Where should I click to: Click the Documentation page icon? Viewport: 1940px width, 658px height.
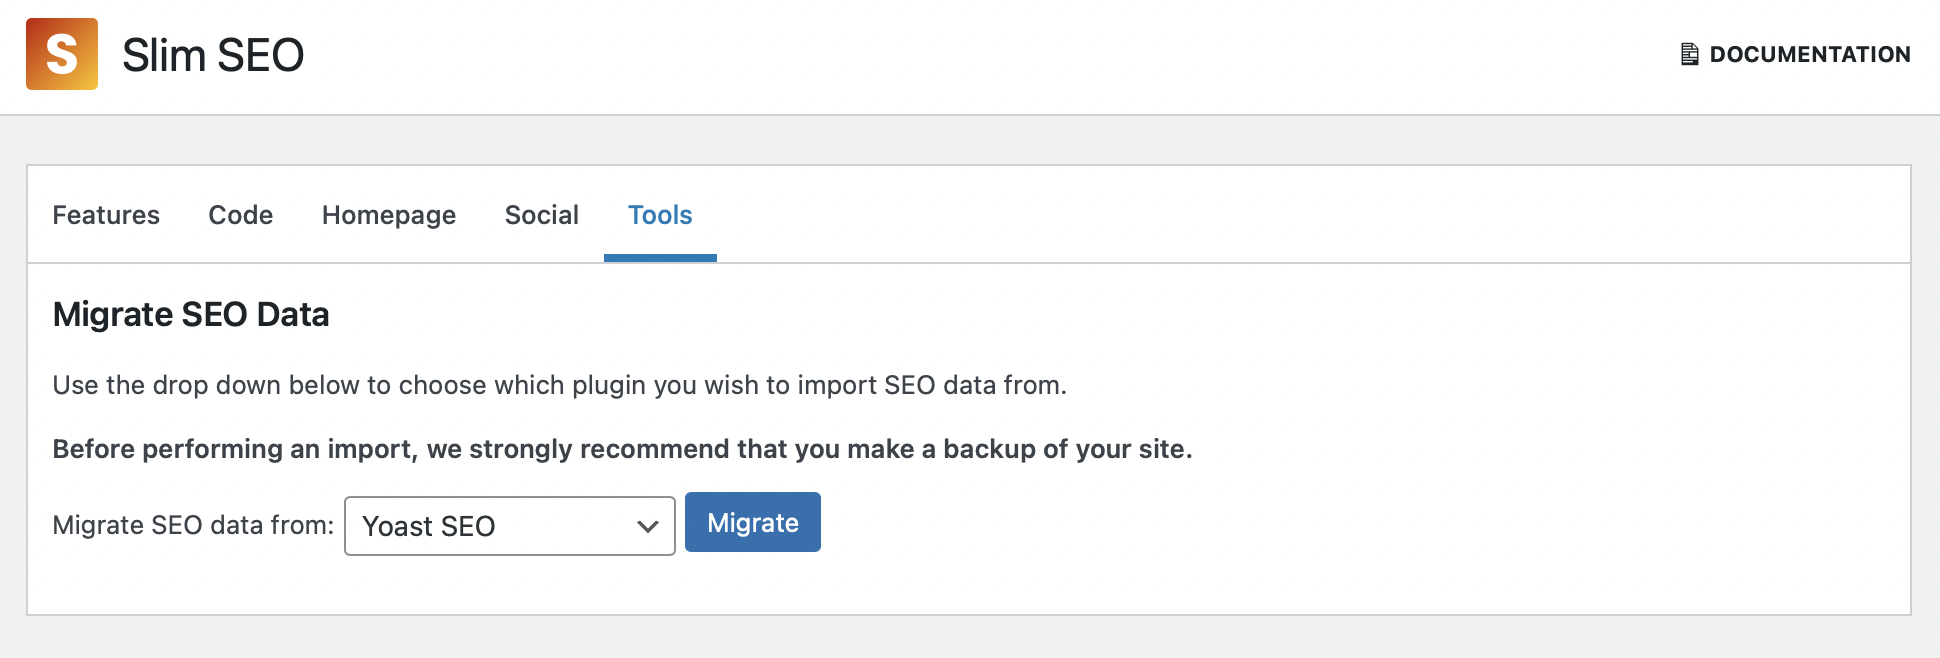pyautogui.click(x=1689, y=54)
